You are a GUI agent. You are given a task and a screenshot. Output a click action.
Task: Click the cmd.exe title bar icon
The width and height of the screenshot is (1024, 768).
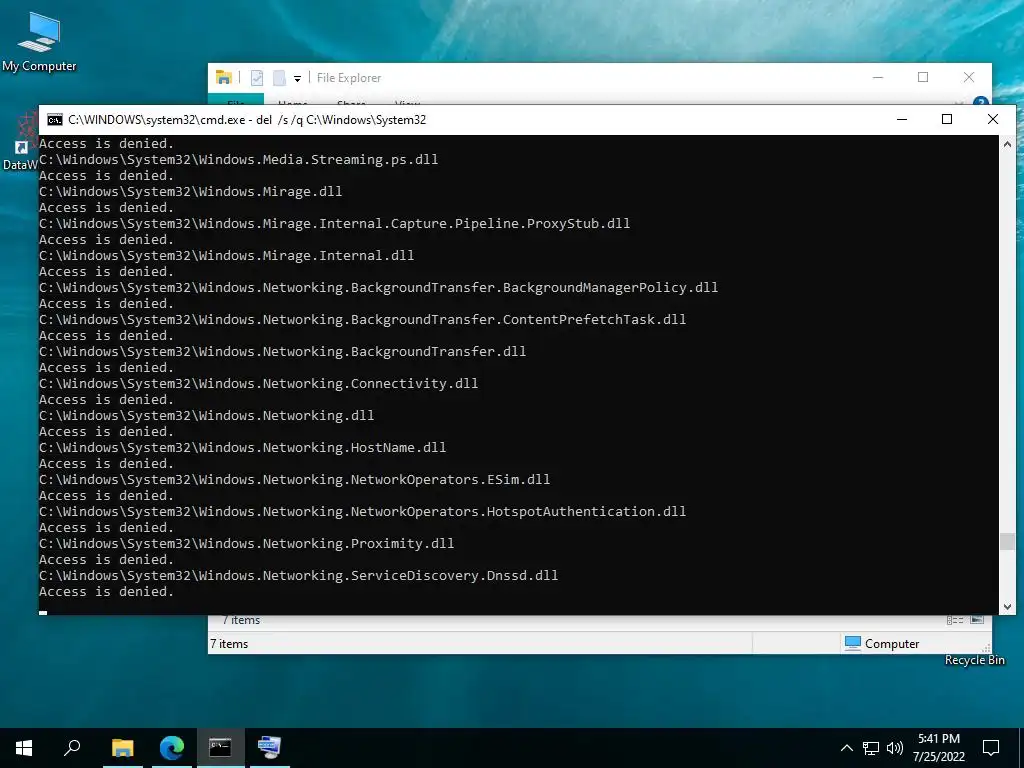tap(55, 120)
